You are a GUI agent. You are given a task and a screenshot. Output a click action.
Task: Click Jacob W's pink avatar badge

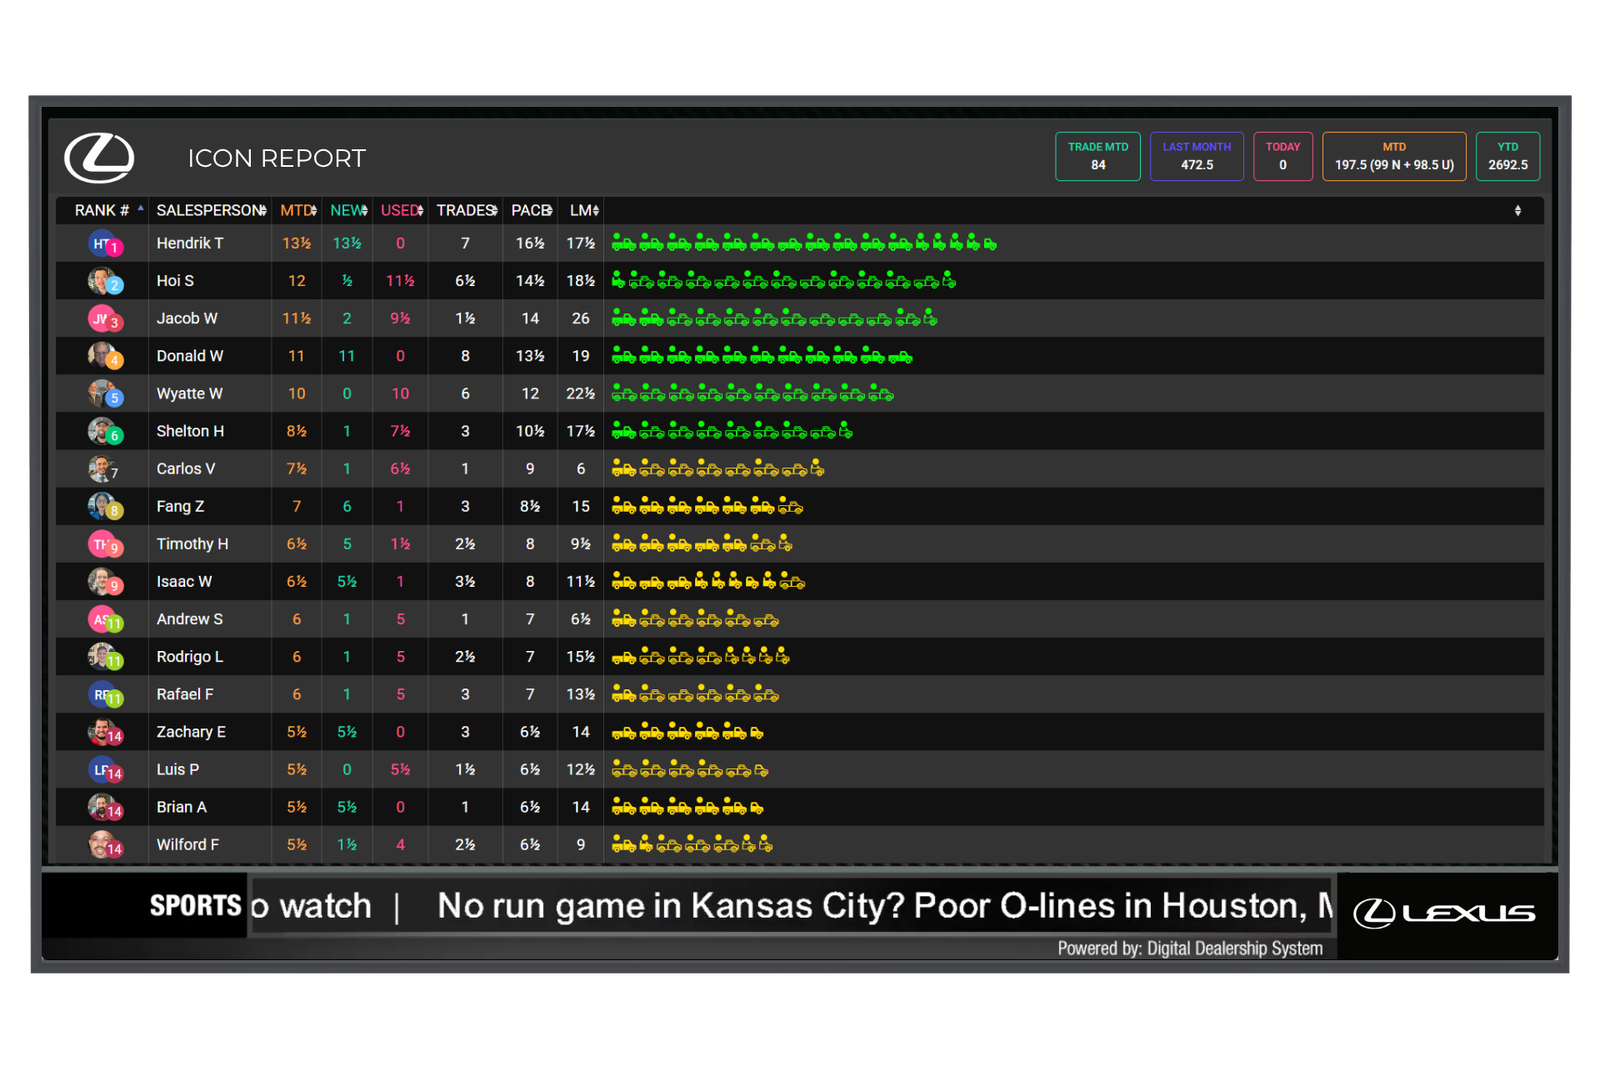(104, 319)
